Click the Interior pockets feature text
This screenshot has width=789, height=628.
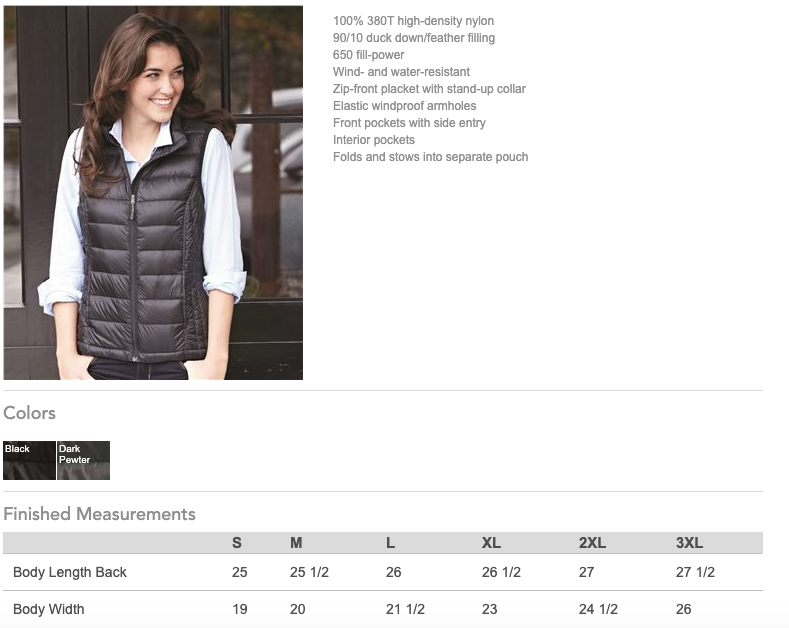tap(374, 139)
